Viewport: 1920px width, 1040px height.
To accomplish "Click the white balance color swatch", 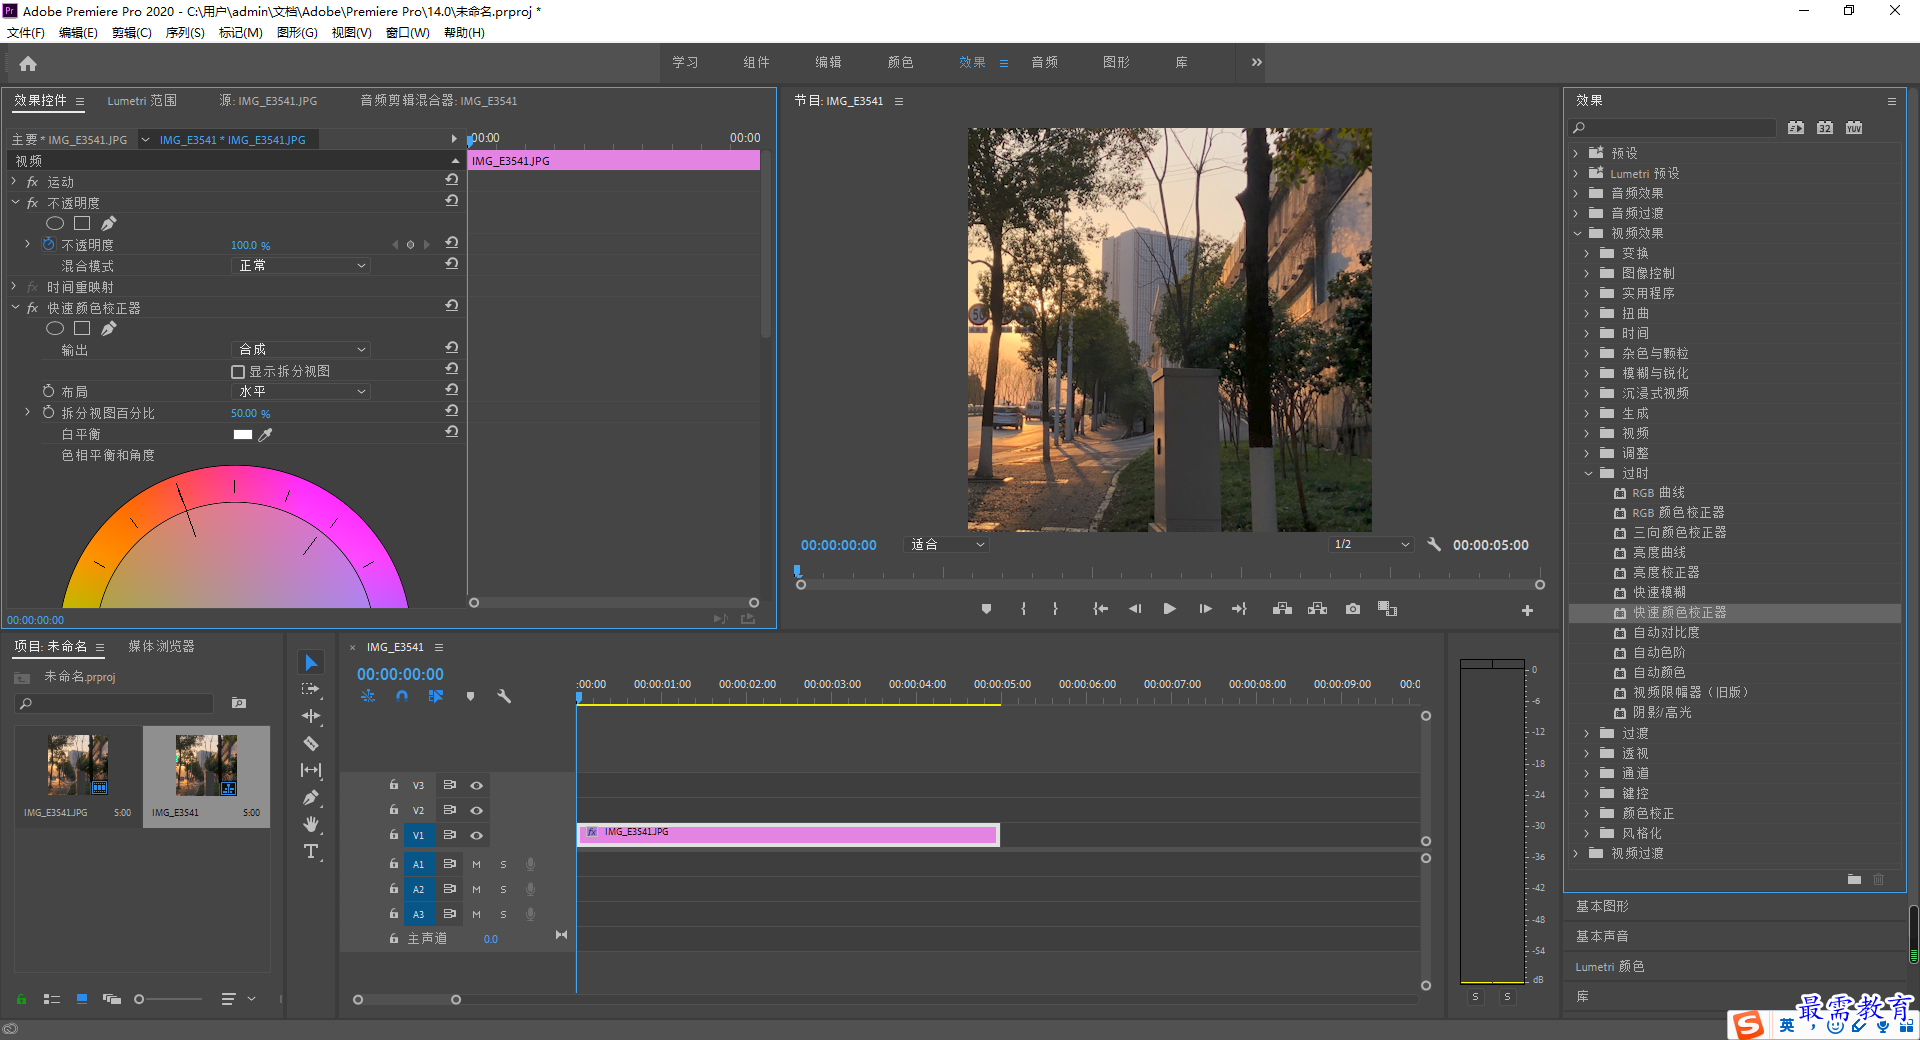I will [243, 435].
